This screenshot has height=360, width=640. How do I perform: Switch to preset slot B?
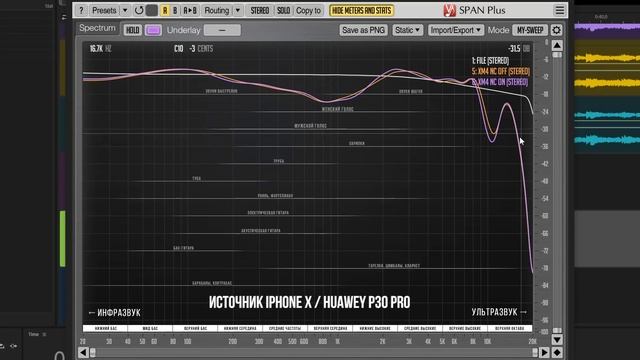(x=175, y=10)
